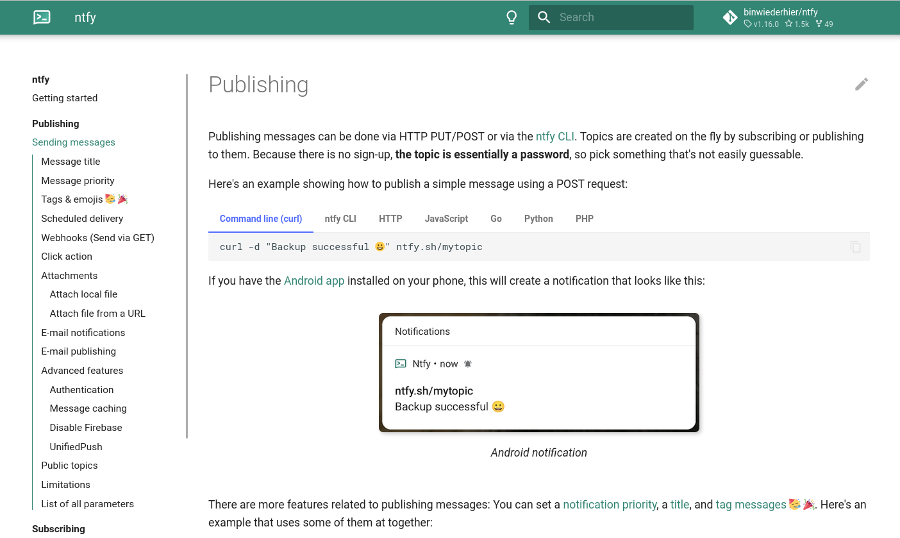Select the HTTP code tab
The height and width of the screenshot is (538, 900).
pos(390,219)
